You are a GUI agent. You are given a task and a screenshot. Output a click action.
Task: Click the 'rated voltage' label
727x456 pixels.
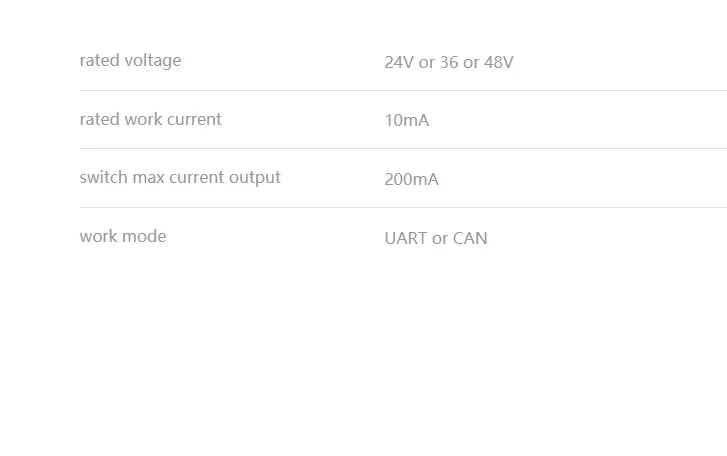[130, 61]
